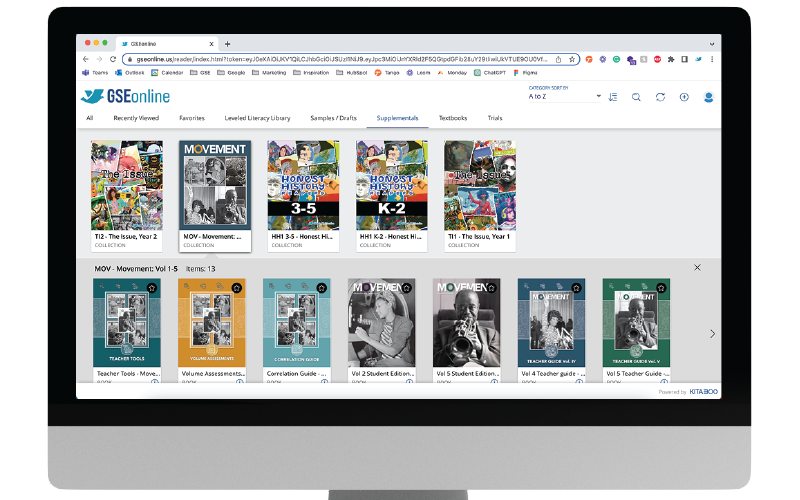Open the Teacher Tools book cover
Image resolution: width=800 pixels, height=500 pixels.
coord(127,322)
